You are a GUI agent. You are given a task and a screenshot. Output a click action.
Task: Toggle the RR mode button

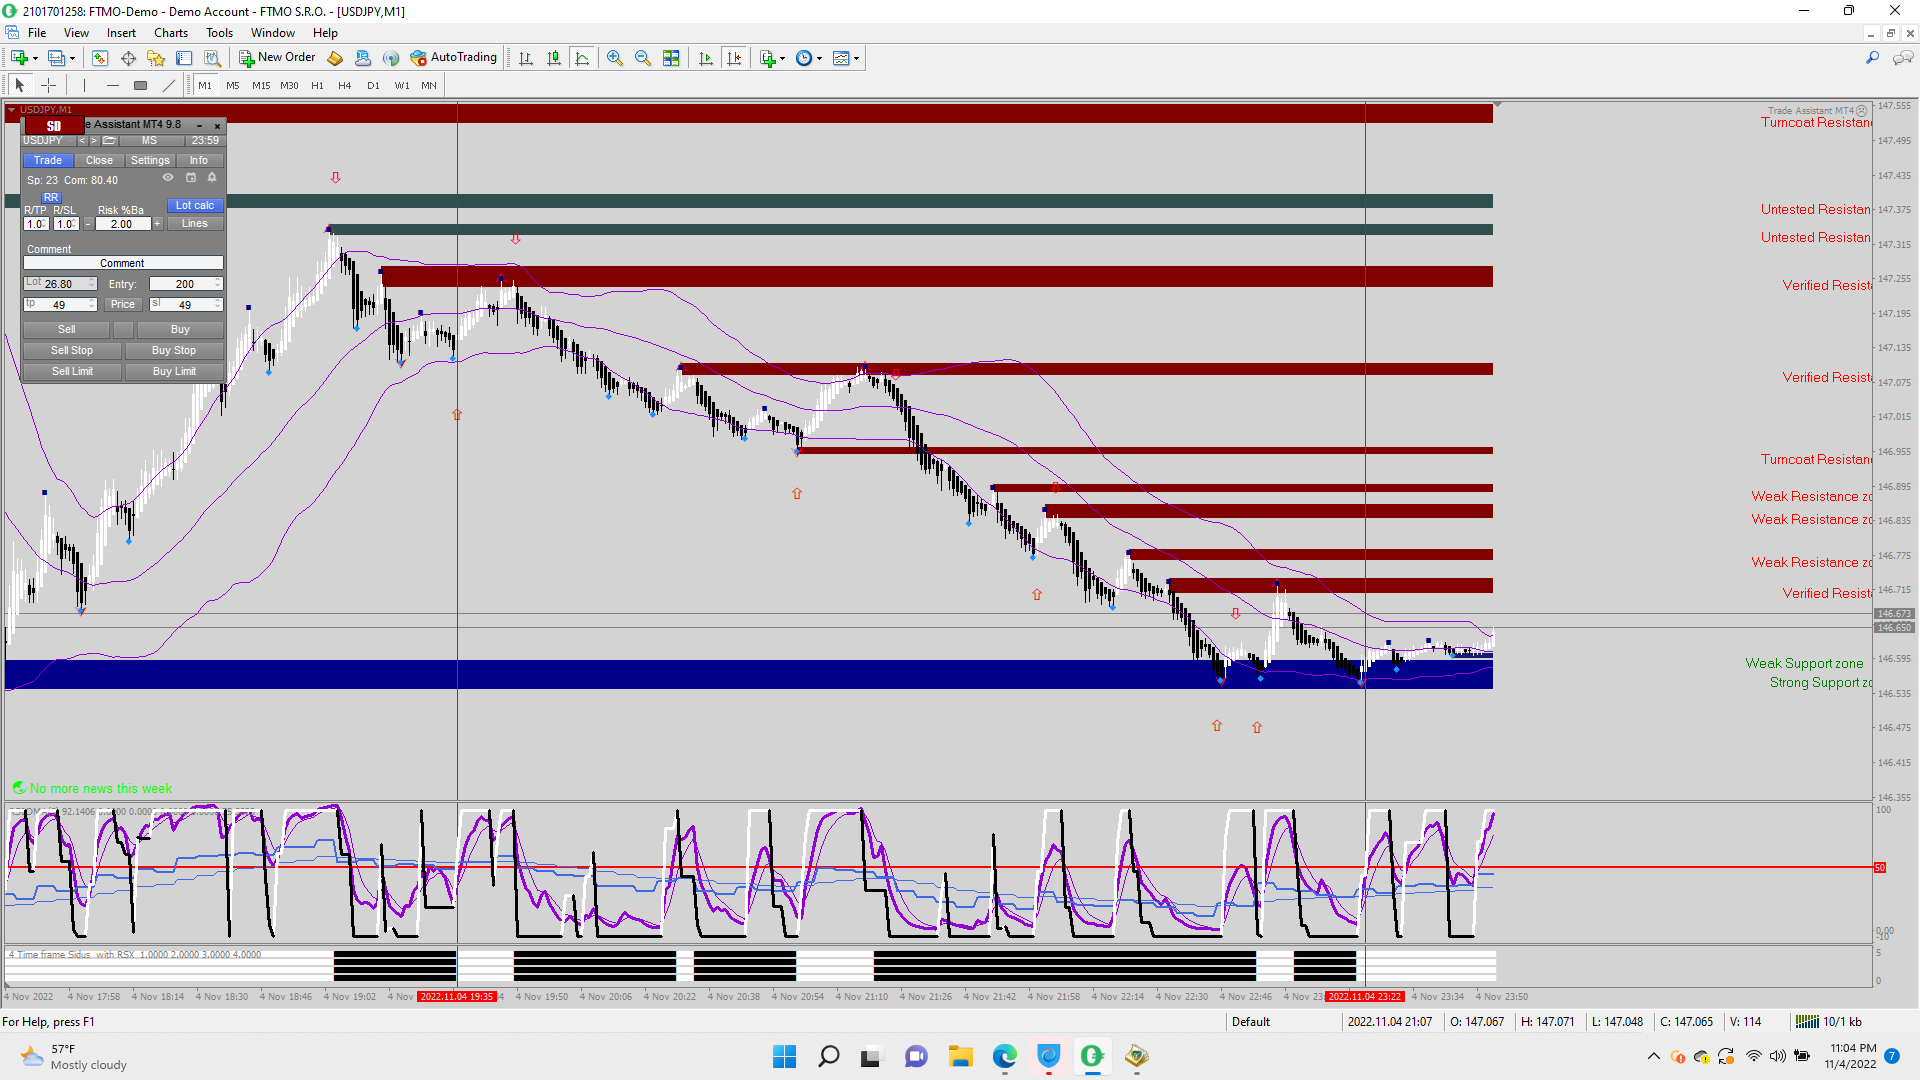(51, 197)
